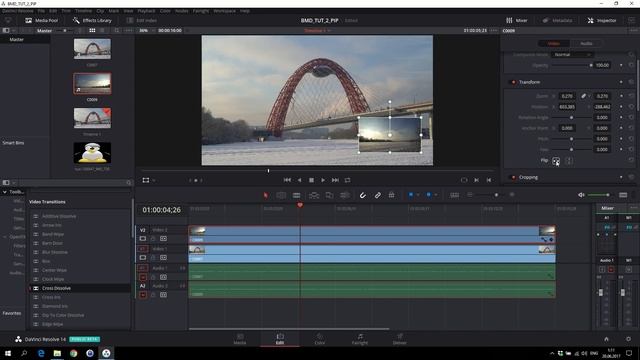Stop playback
This screenshot has width=640, height=360.
tap(311, 180)
